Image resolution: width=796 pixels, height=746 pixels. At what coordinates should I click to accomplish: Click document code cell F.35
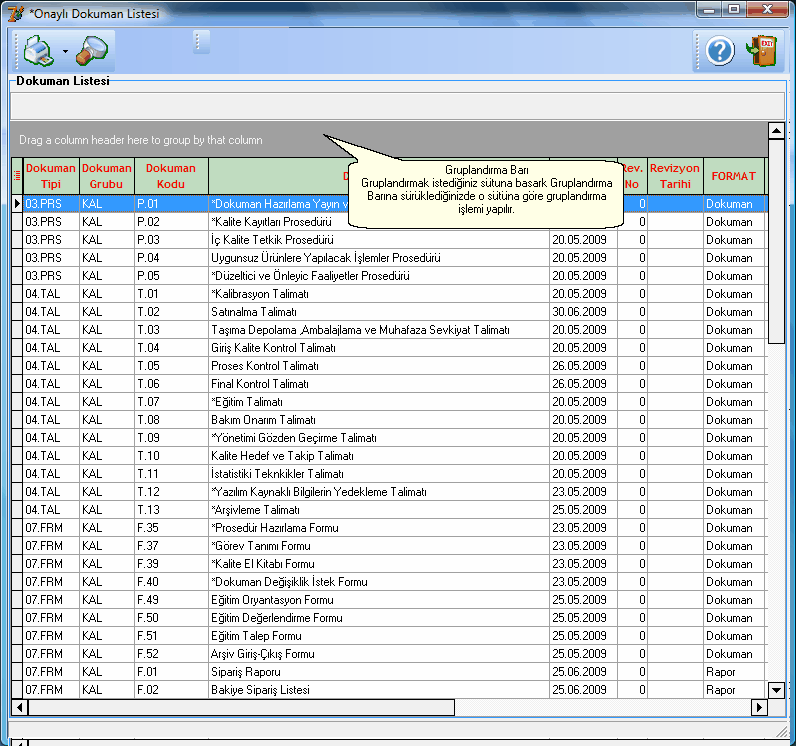click(171, 528)
